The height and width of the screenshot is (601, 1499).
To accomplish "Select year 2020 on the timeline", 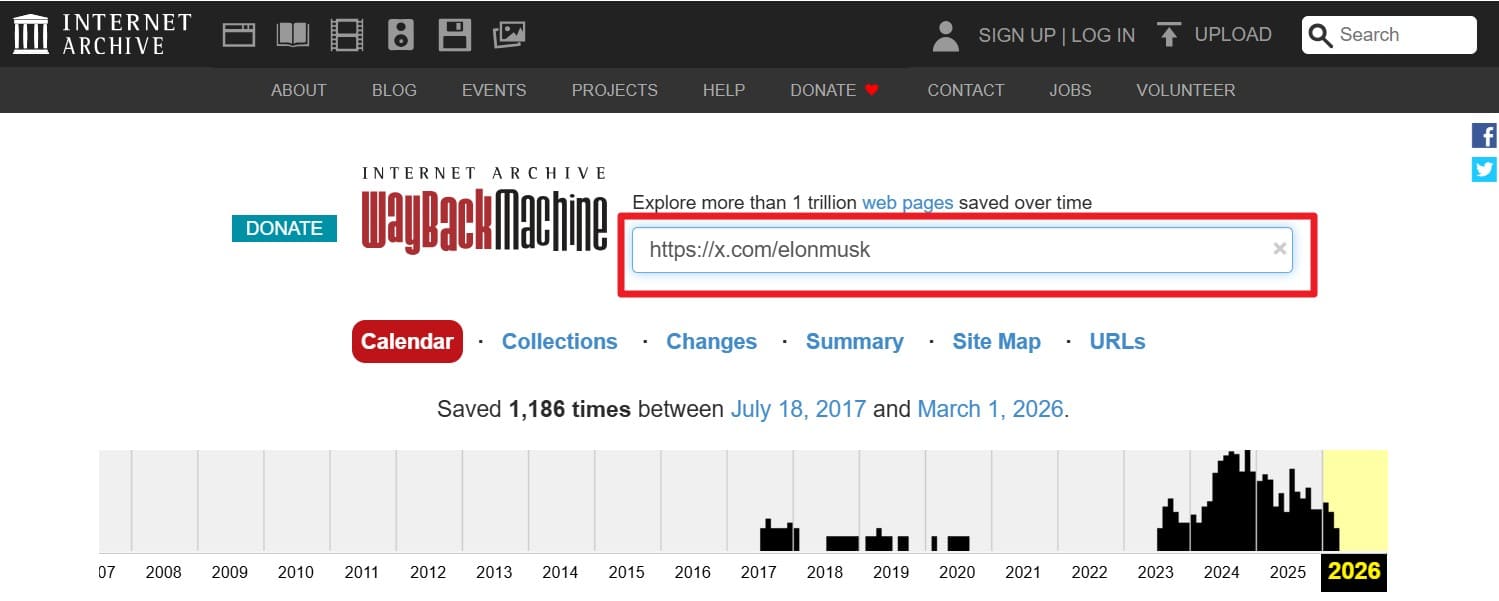I will pos(957,572).
